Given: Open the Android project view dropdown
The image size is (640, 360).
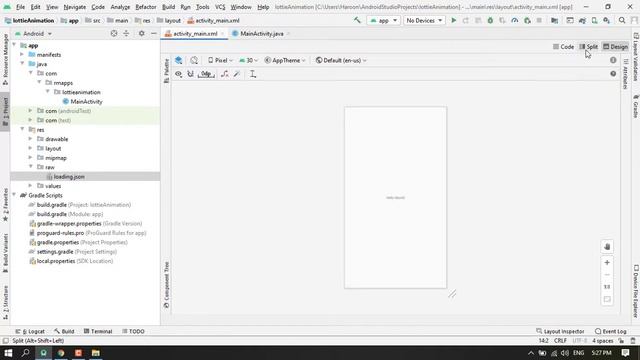Looking at the screenshot, I should pos(33,33).
